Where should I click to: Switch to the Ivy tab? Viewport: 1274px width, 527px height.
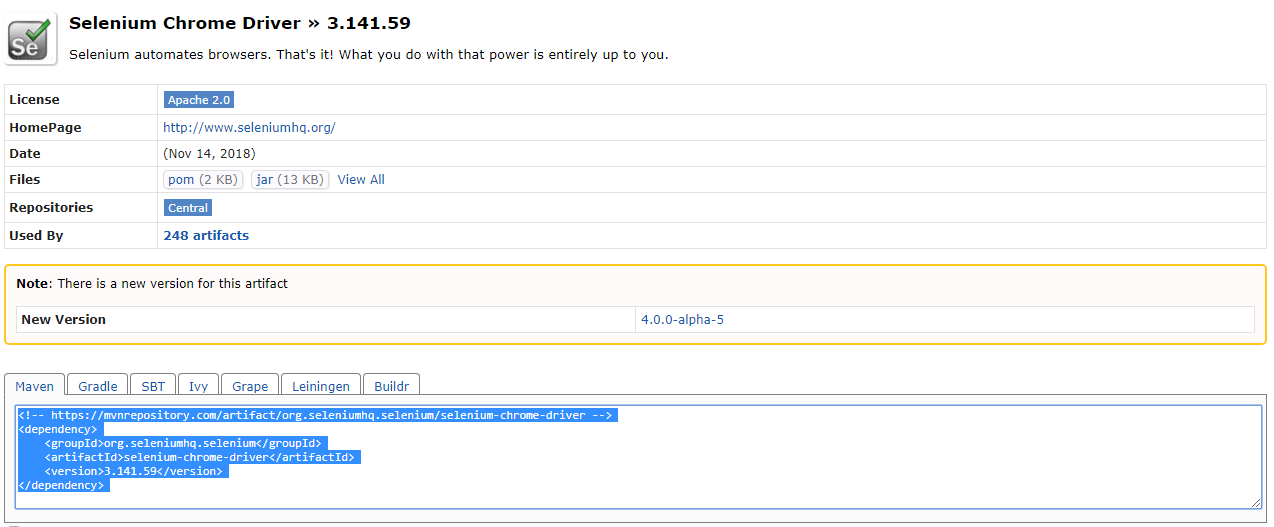(x=199, y=386)
